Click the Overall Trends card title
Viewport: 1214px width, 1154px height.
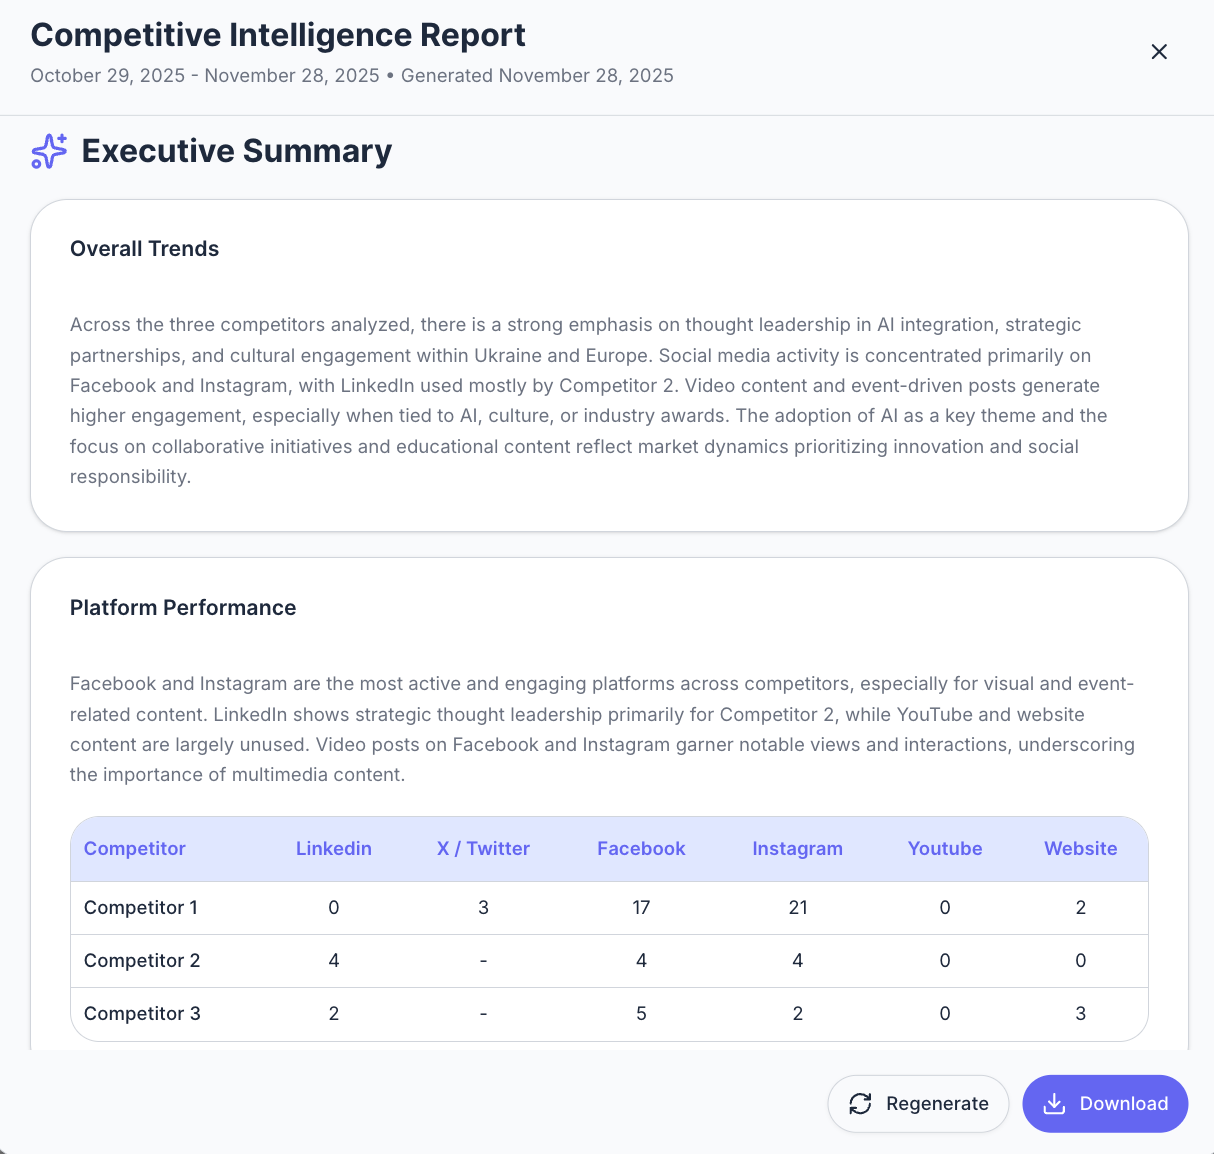[x=144, y=248]
